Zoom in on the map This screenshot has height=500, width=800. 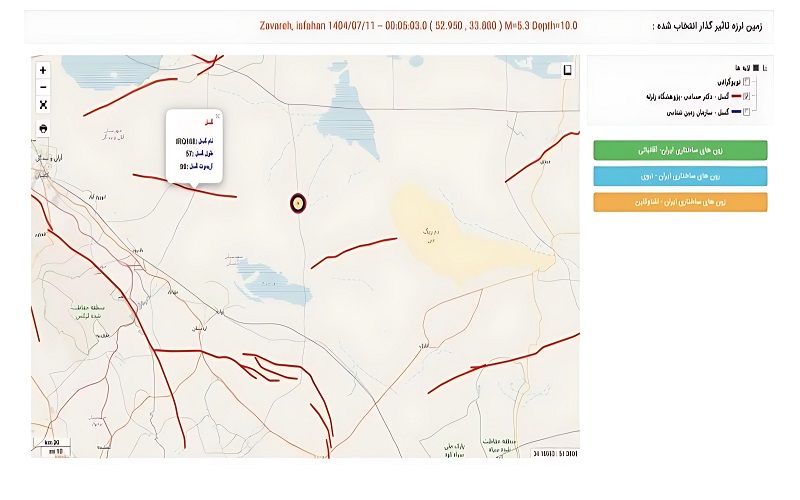point(42,70)
